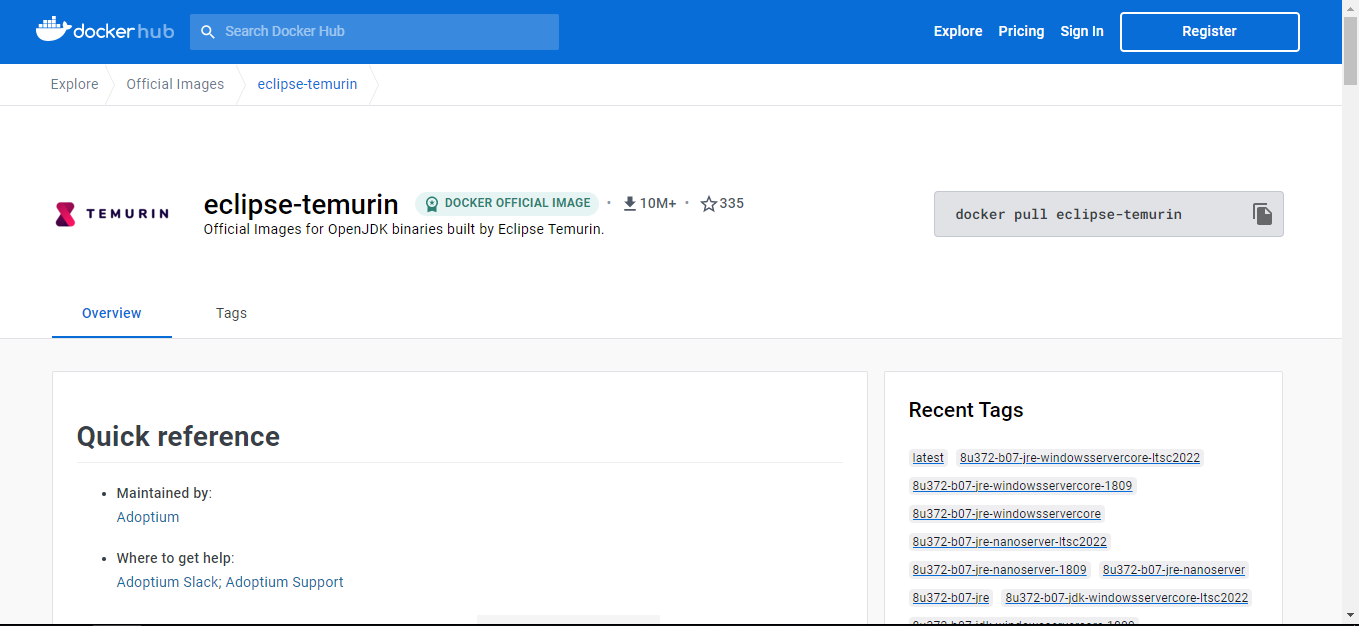Click the page vertical scrollbar
The image size is (1359, 626).
pyautogui.click(x=1350, y=300)
